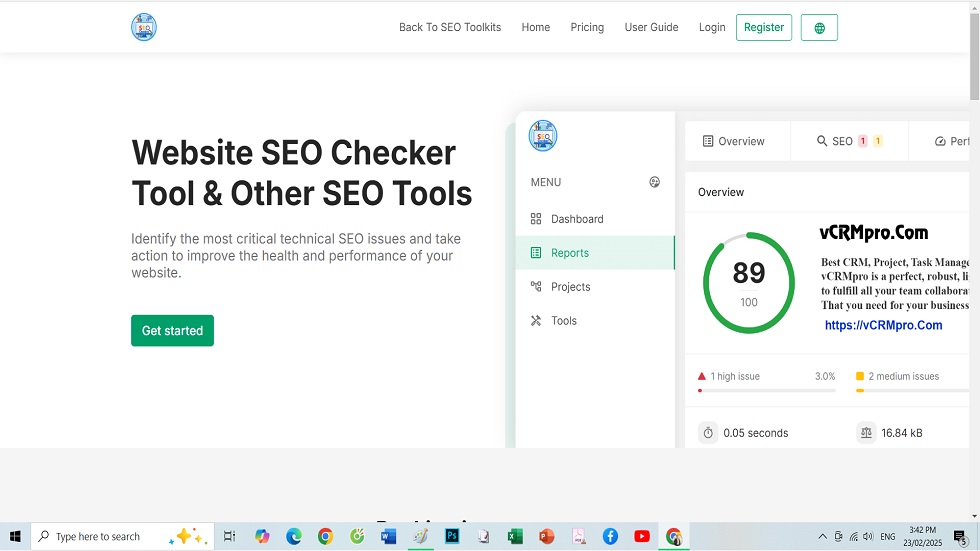Select Dashboard icon in sidebar menu
Image resolution: width=980 pixels, height=551 pixels.
point(536,219)
